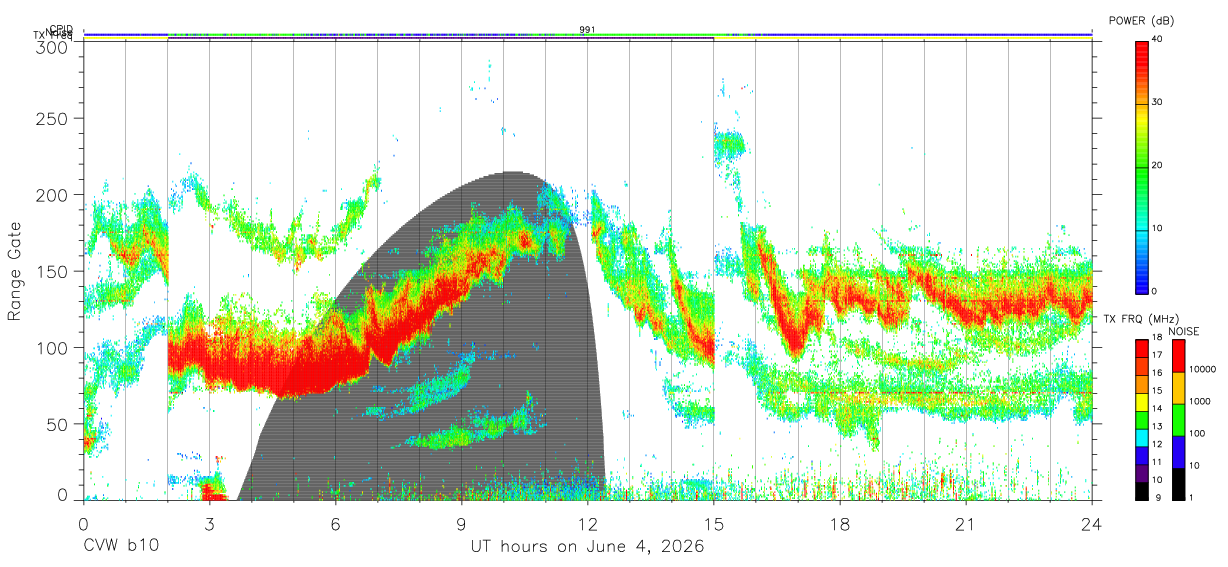The width and height of the screenshot is (1228, 567).
Task: Click x-axis tick label "12"
Action: (588, 524)
